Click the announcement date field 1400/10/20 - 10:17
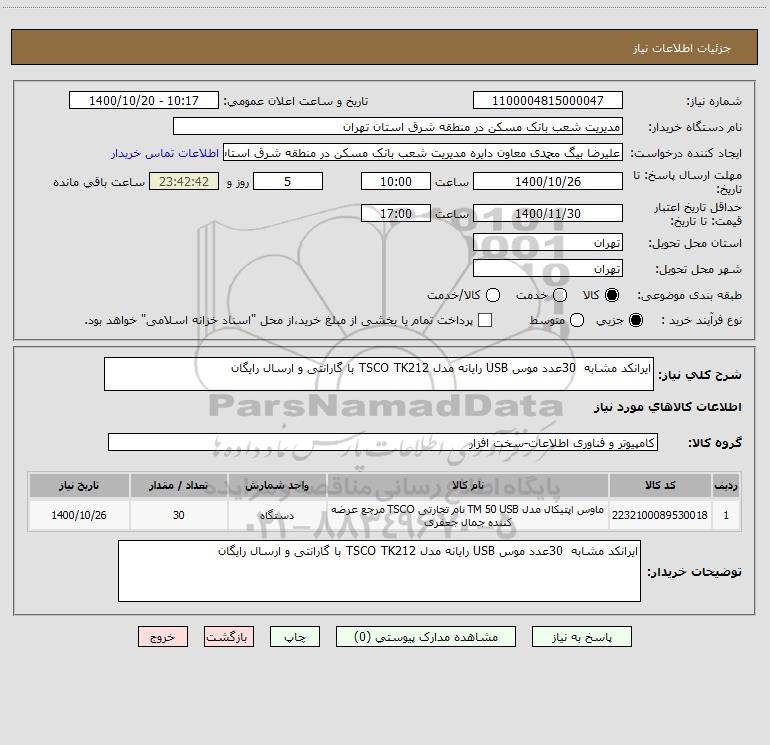This screenshot has height=745, width=770. (x=144, y=100)
